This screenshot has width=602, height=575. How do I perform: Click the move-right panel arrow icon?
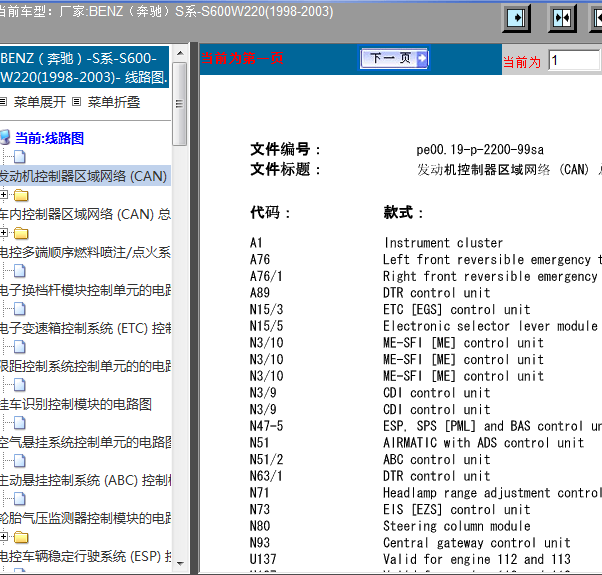pos(516,18)
